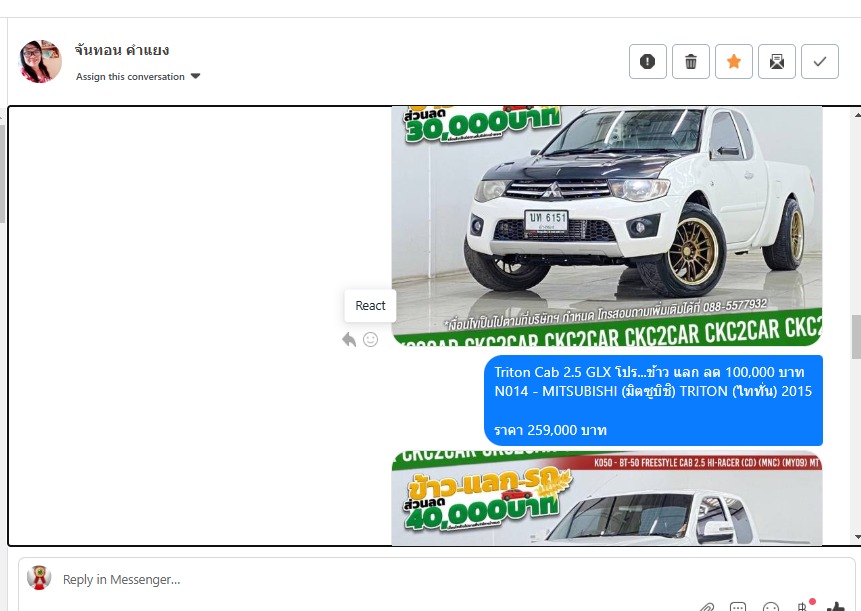Image resolution: width=861 pixels, height=611 pixels.
Task: Open saved replies speech bubble icon
Action: click(738, 607)
